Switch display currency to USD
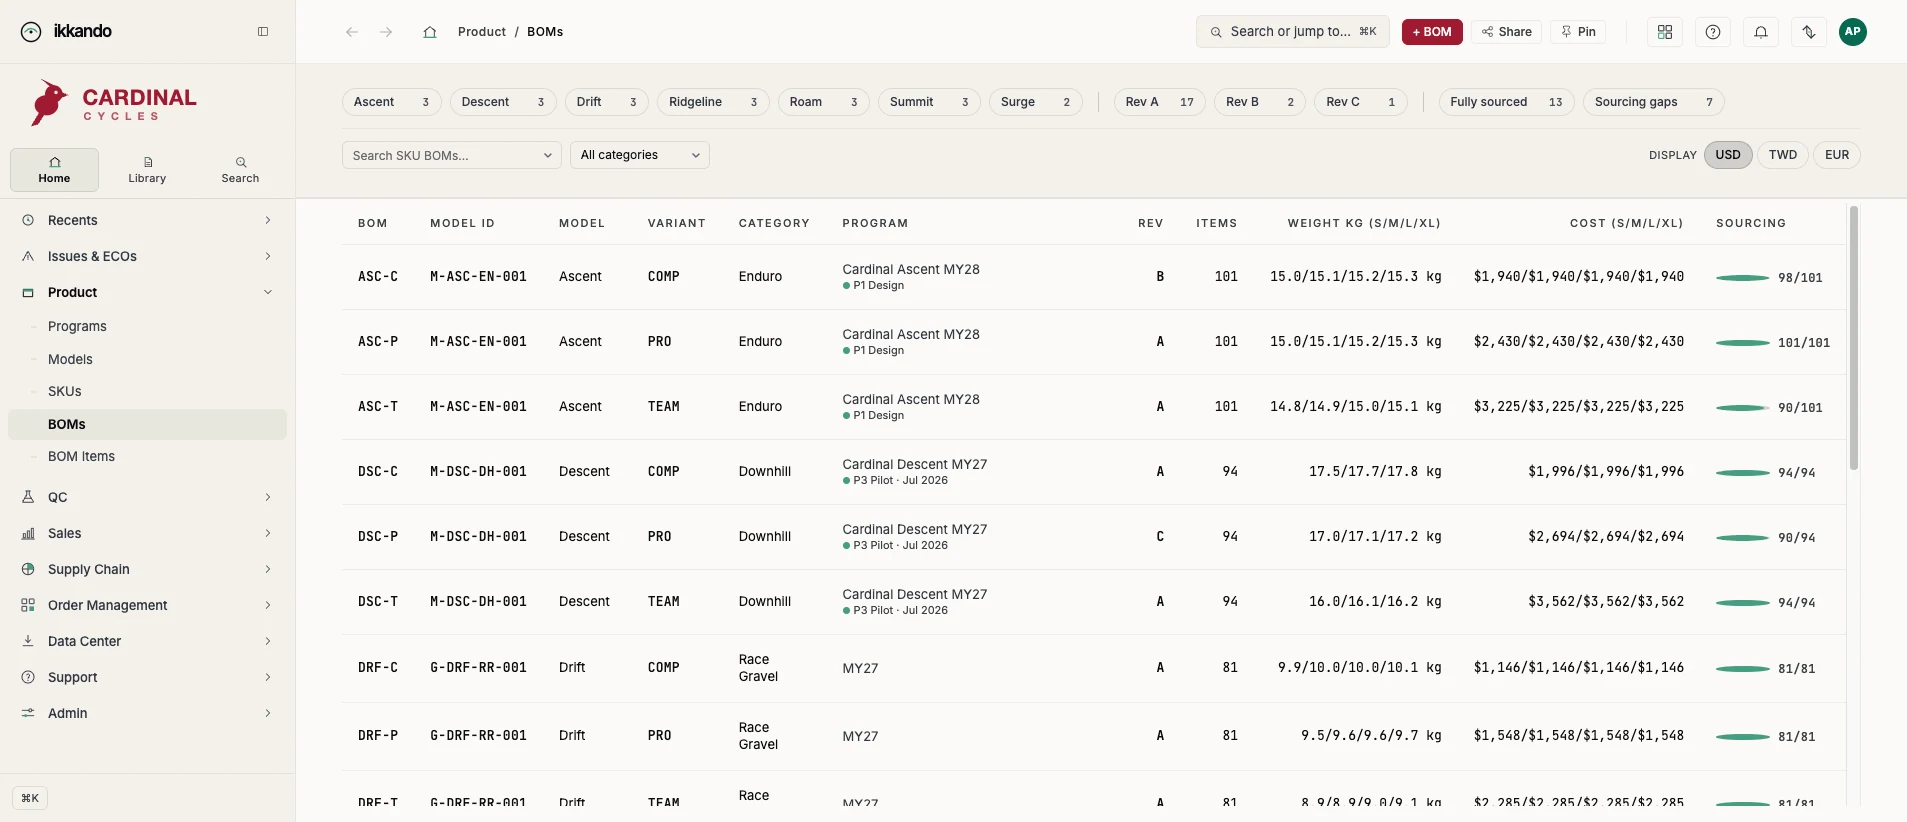 click(1728, 155)
